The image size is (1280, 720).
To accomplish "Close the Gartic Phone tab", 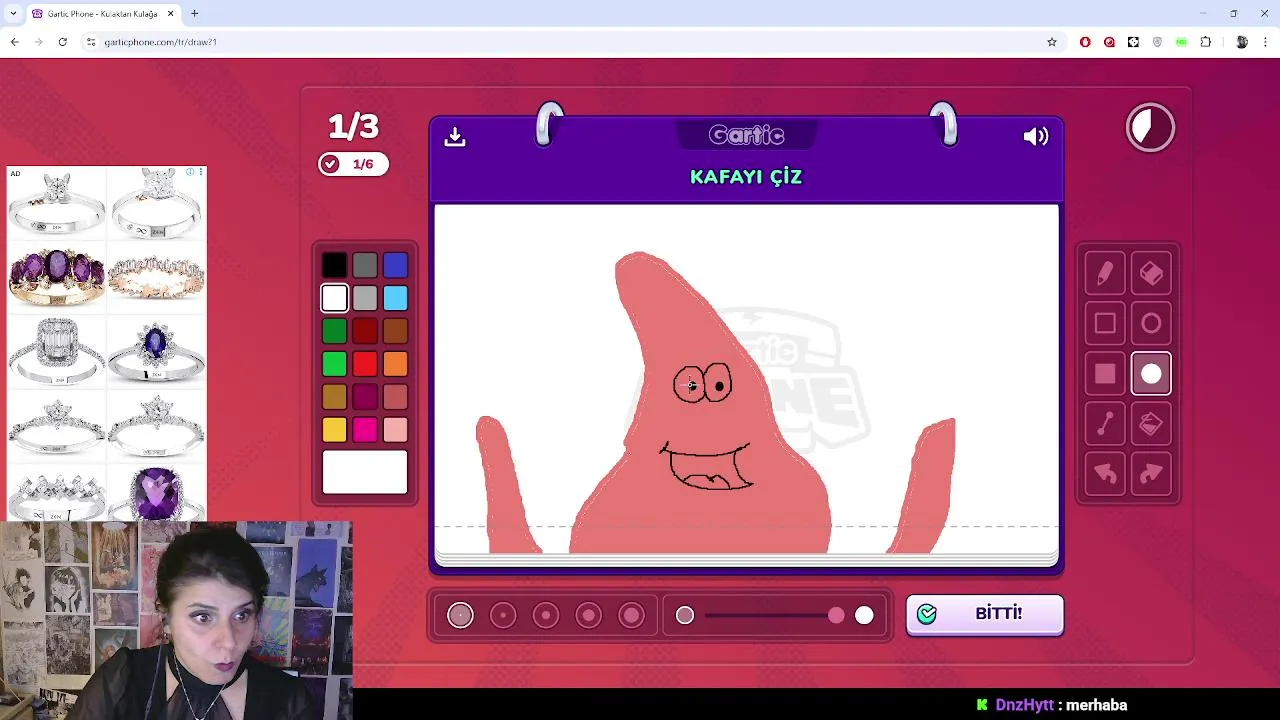I will click(170, 13).
